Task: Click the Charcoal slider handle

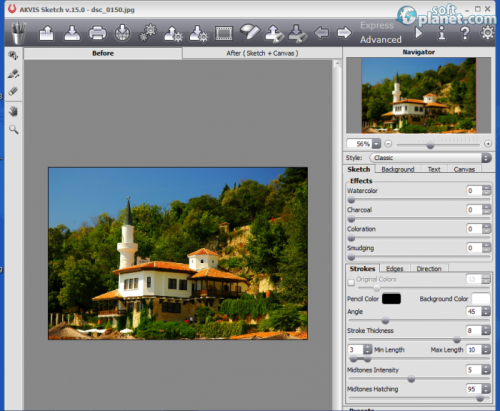Action: 351,219
